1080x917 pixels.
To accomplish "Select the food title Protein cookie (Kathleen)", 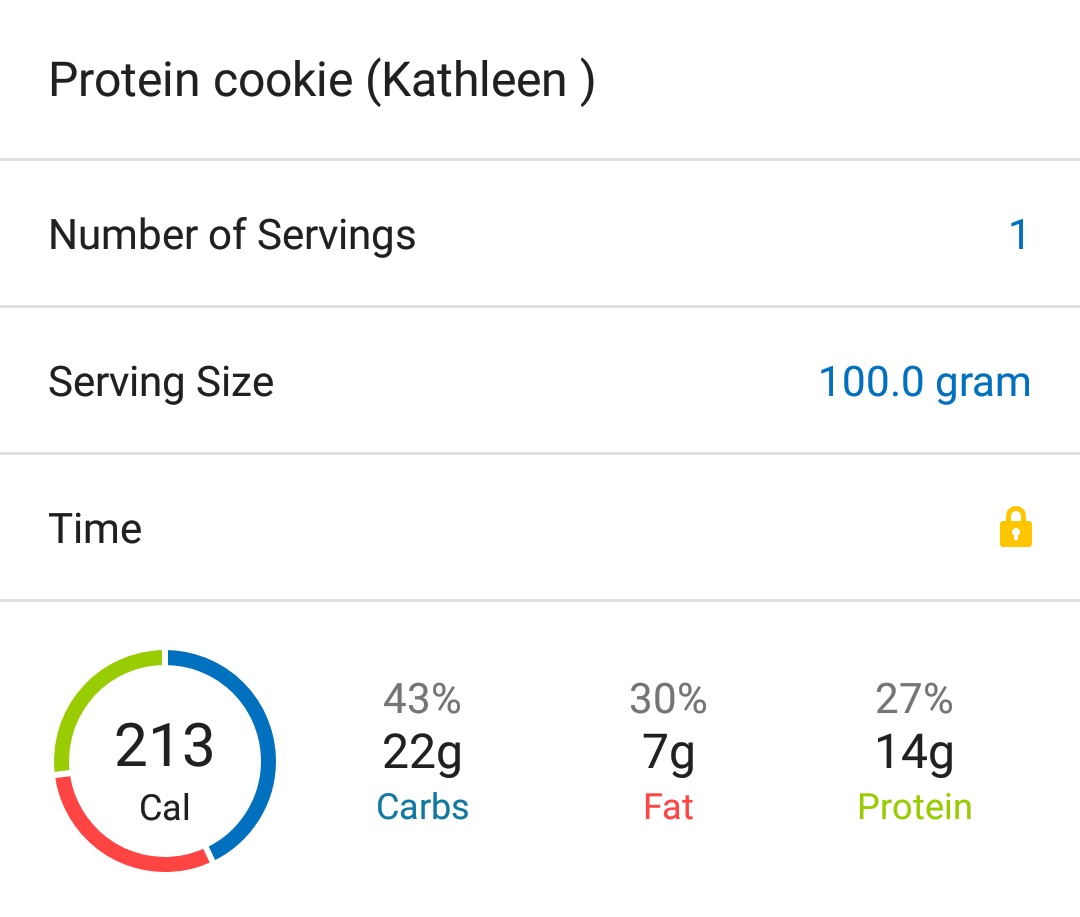I will pyautogui.click(x=321, y=80).
